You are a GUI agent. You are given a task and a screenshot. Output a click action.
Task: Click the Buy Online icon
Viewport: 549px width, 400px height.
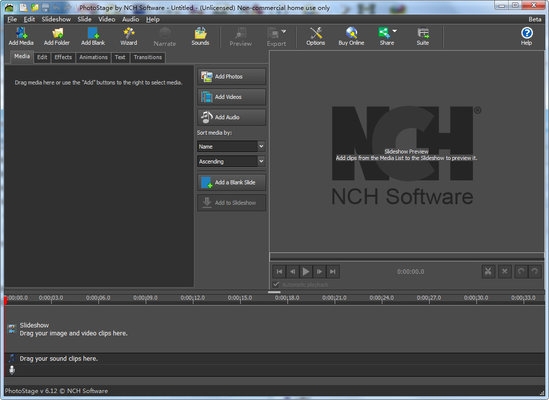[351, 36]
